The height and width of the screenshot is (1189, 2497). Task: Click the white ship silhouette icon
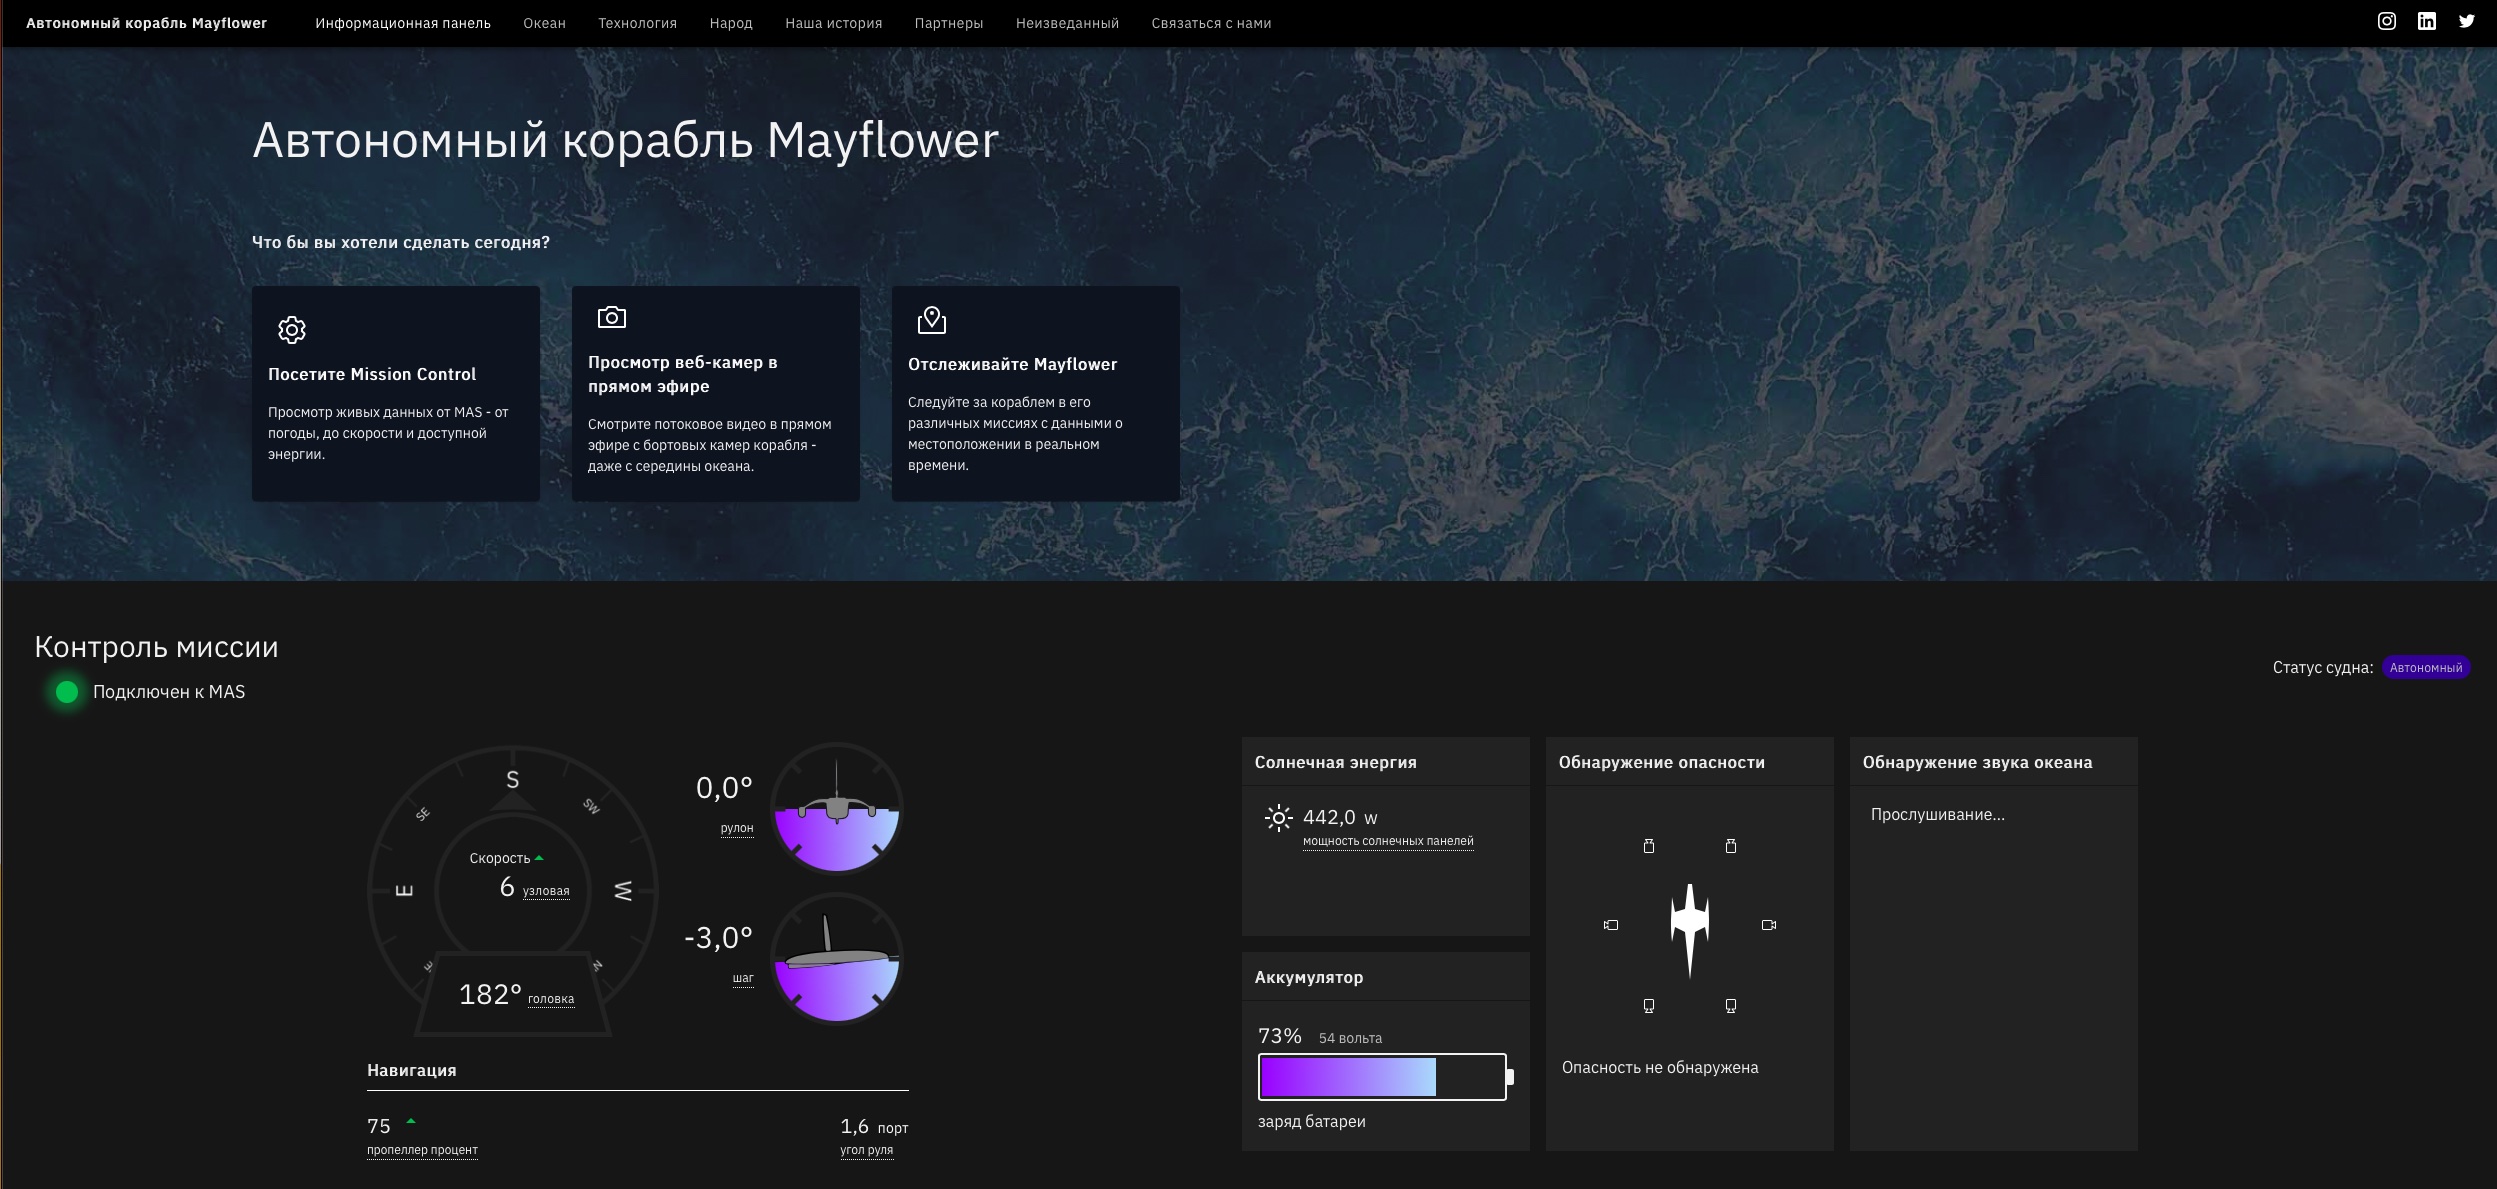coord(1690,928)
